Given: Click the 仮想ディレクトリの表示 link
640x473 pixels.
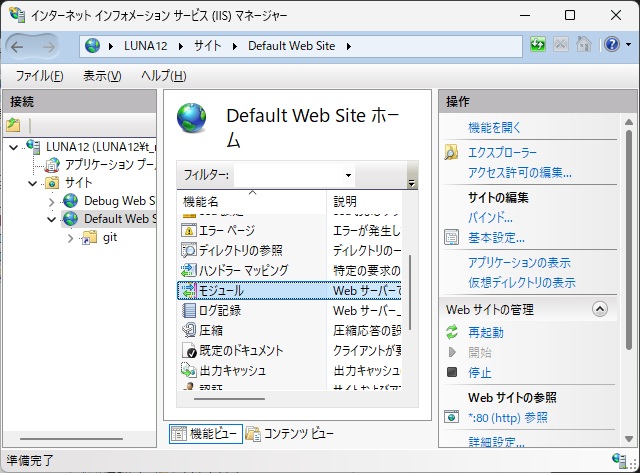Looking at the screenshot, I should click(522, 282).
